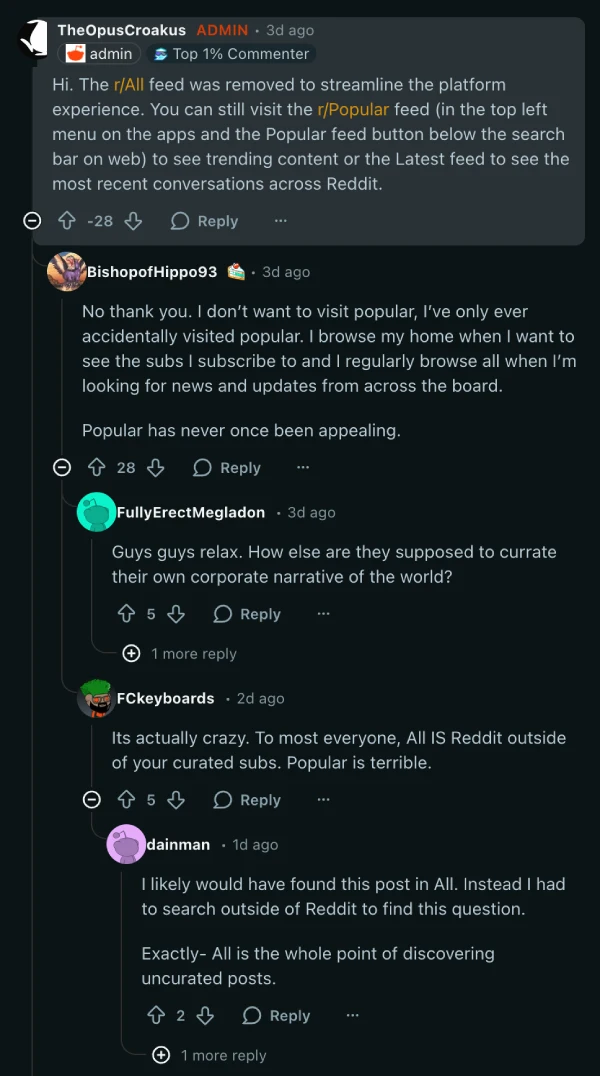This screenshot has width=600, height=1076.
Task: Expand 1 more reply under FullyErectMegladon
Action: point(181,654)
